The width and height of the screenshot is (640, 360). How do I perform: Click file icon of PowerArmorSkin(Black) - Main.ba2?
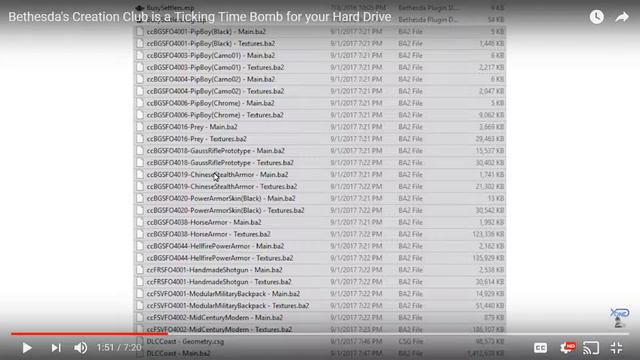click(140, 198)
